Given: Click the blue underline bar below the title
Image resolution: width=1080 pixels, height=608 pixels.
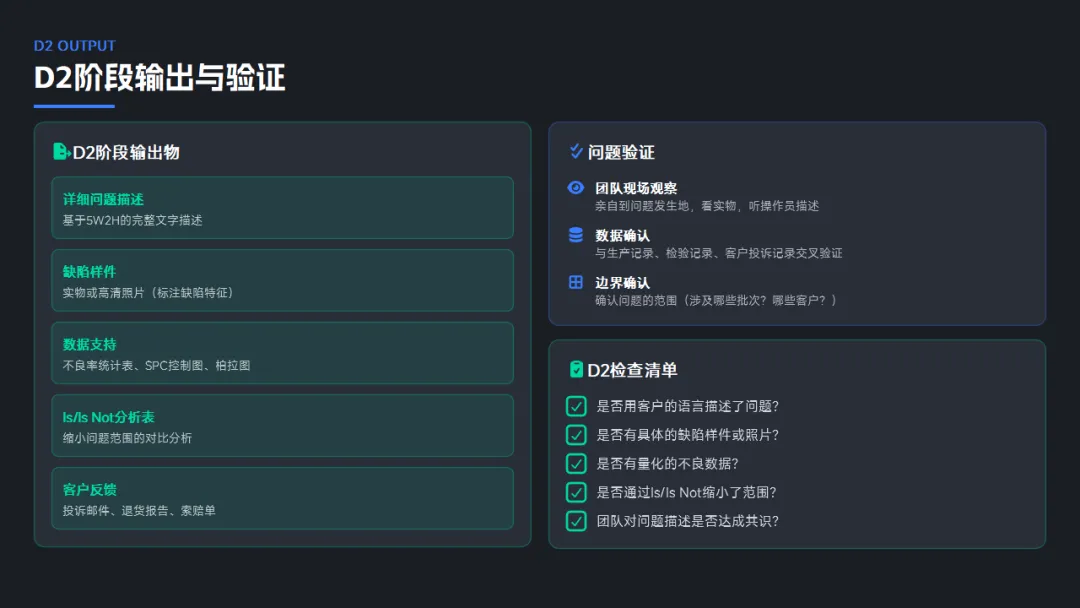Looking at the screenshot, I should (x=74, y=106).
